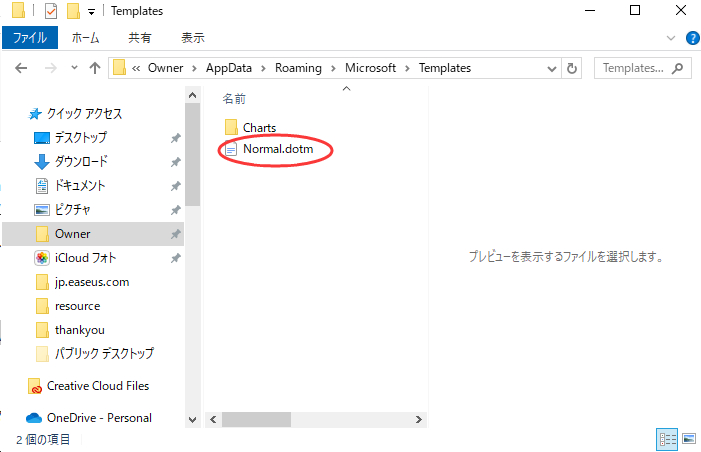Viewport: 701px width, 452px height.
Task: Switch to details view in status bar
Action: (x=667, y=439)
